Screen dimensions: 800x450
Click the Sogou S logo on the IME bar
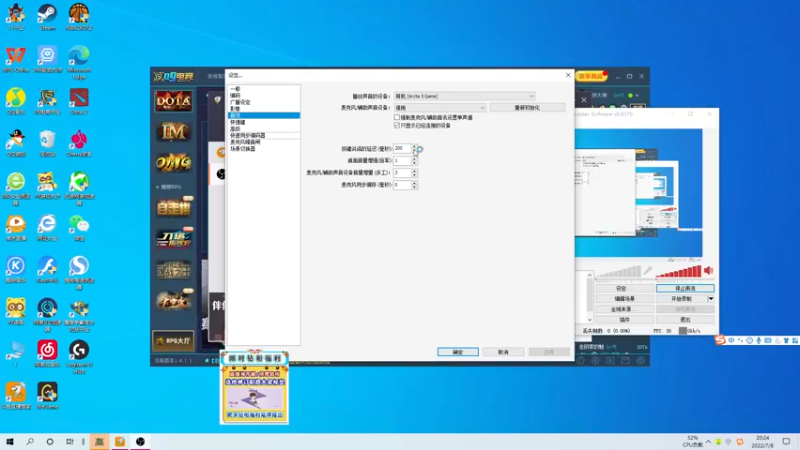720,340
